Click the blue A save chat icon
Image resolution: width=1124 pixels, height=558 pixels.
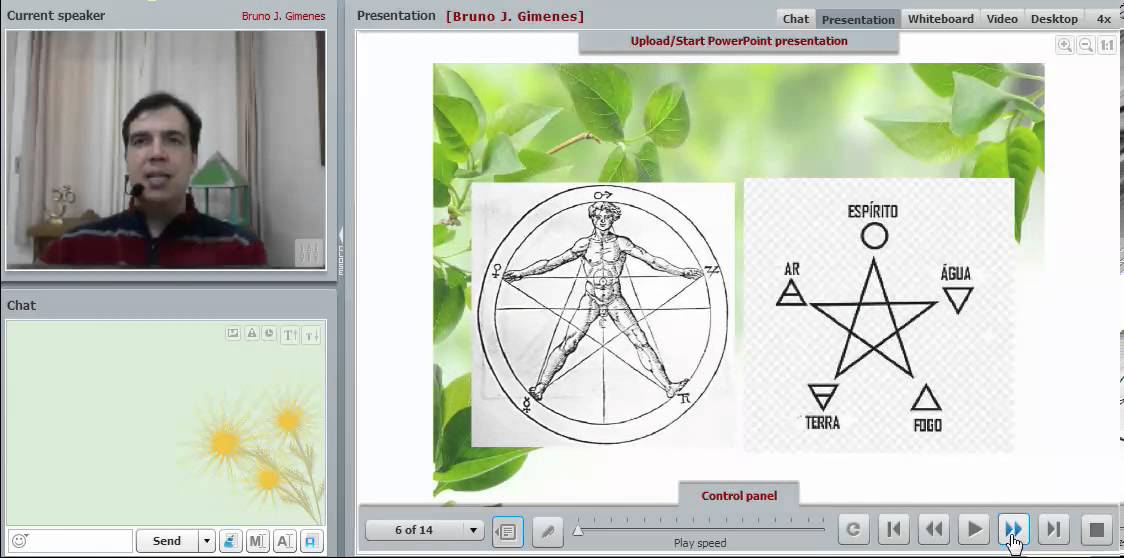(312, 541)
